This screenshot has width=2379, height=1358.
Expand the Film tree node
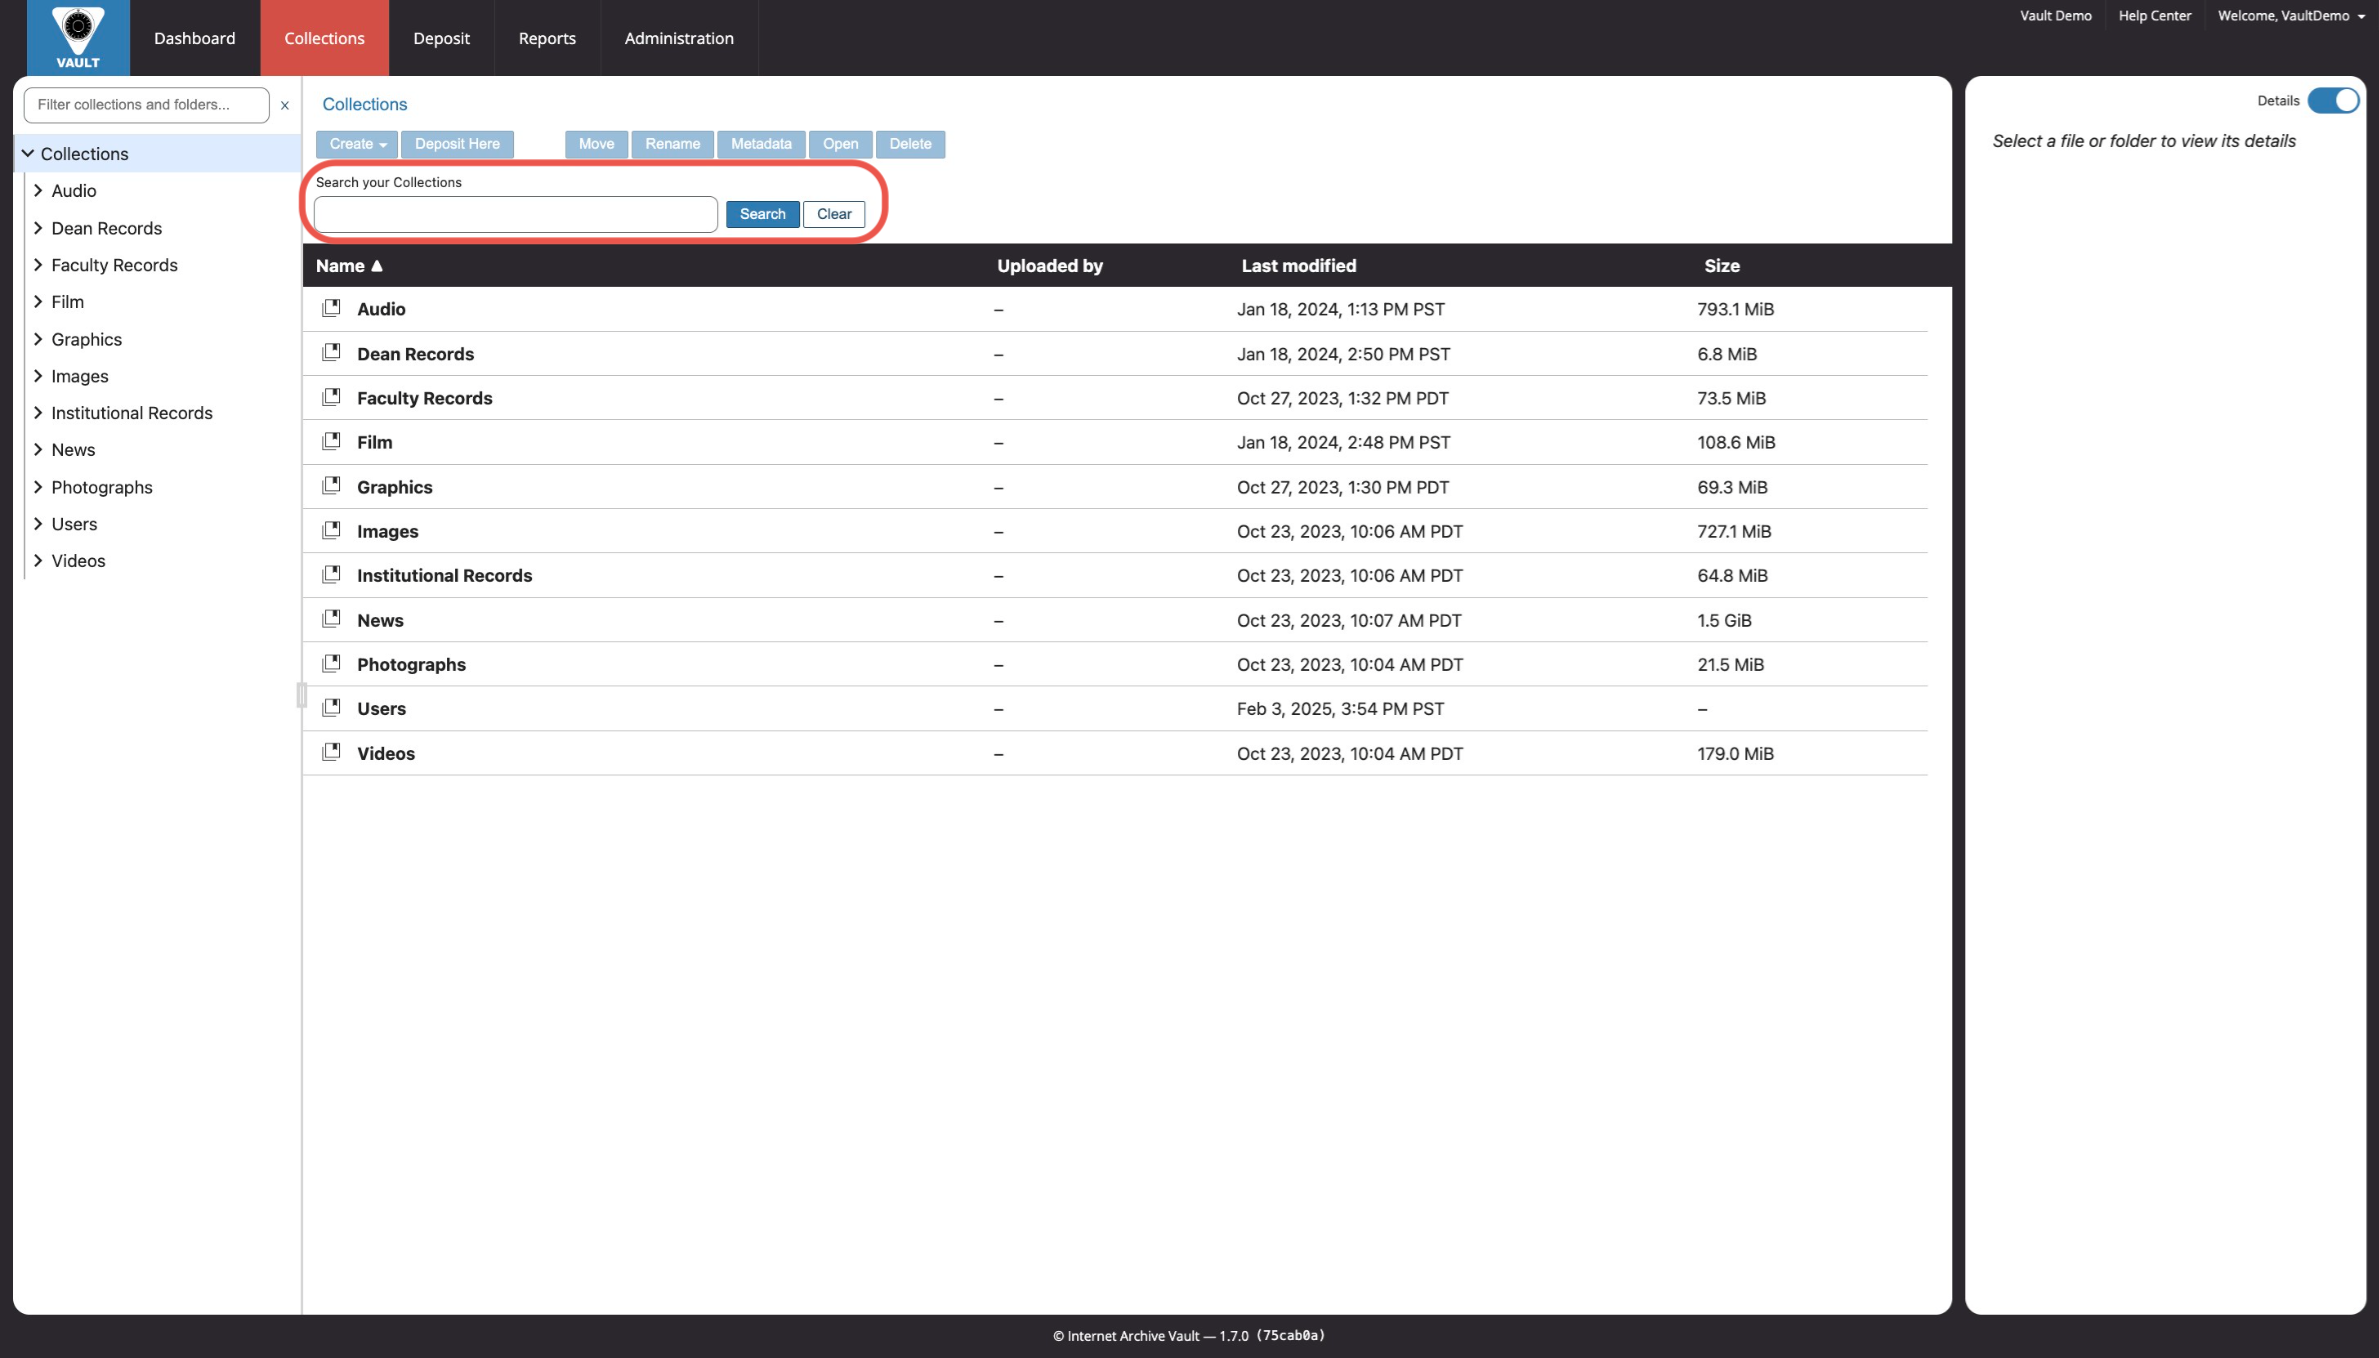[x=38, y=301]
